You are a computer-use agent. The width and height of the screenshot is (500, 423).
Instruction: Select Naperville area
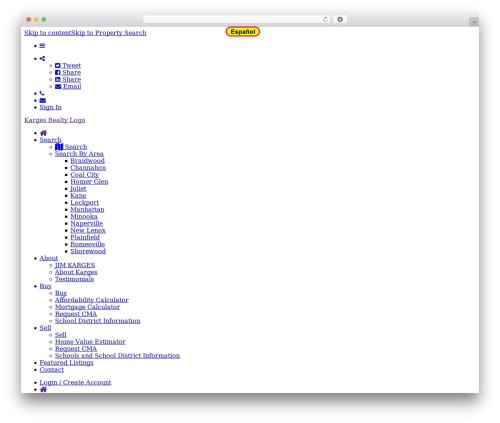click(87, 224)
